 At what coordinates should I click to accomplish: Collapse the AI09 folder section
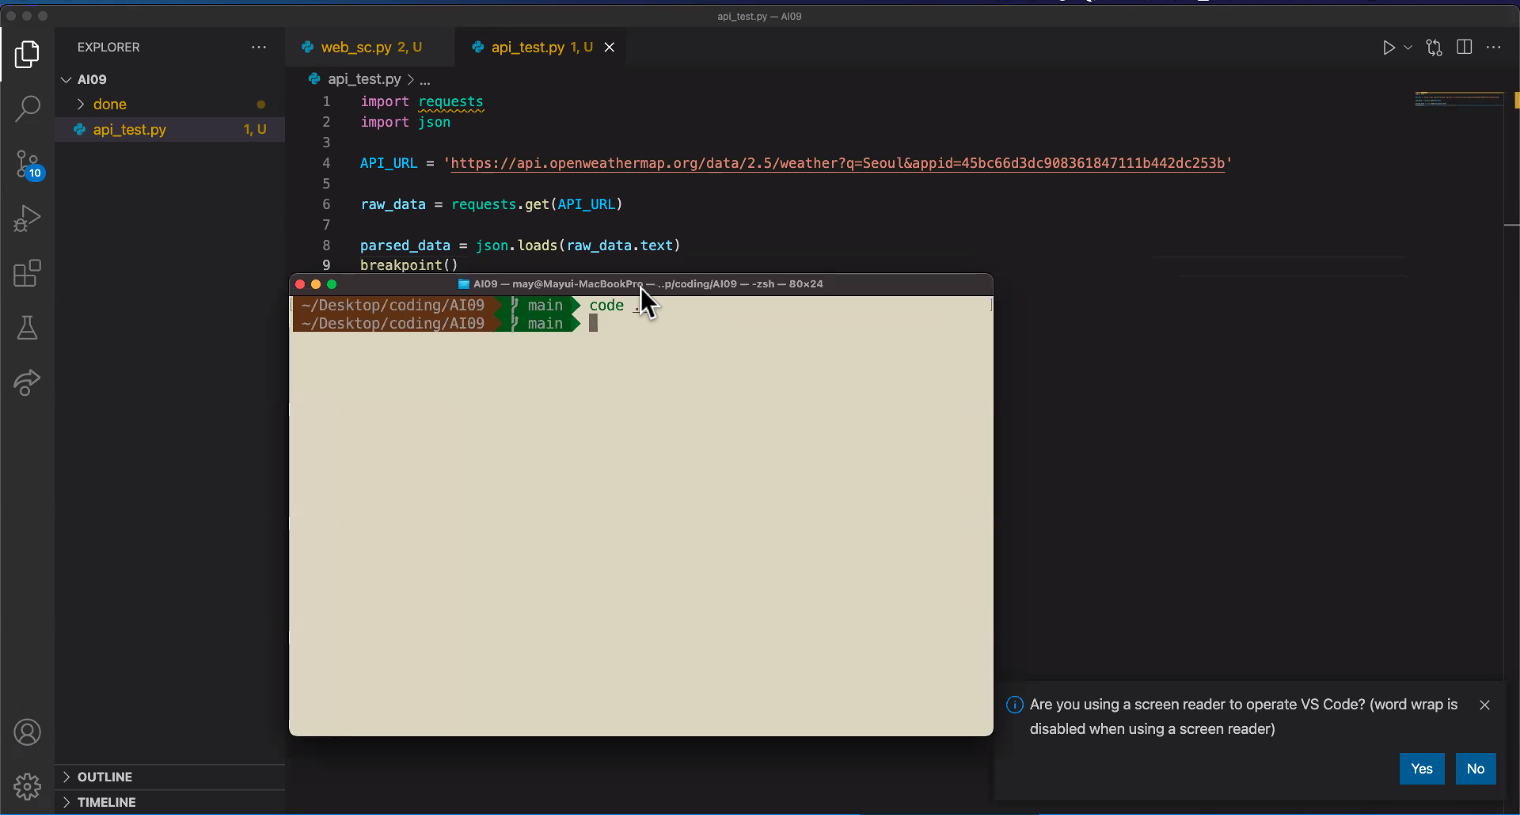(x=170, y=79)
